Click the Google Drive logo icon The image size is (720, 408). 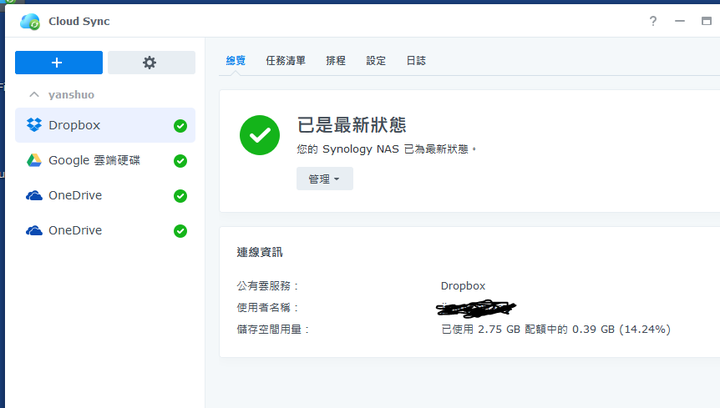[x=34, y=160]
